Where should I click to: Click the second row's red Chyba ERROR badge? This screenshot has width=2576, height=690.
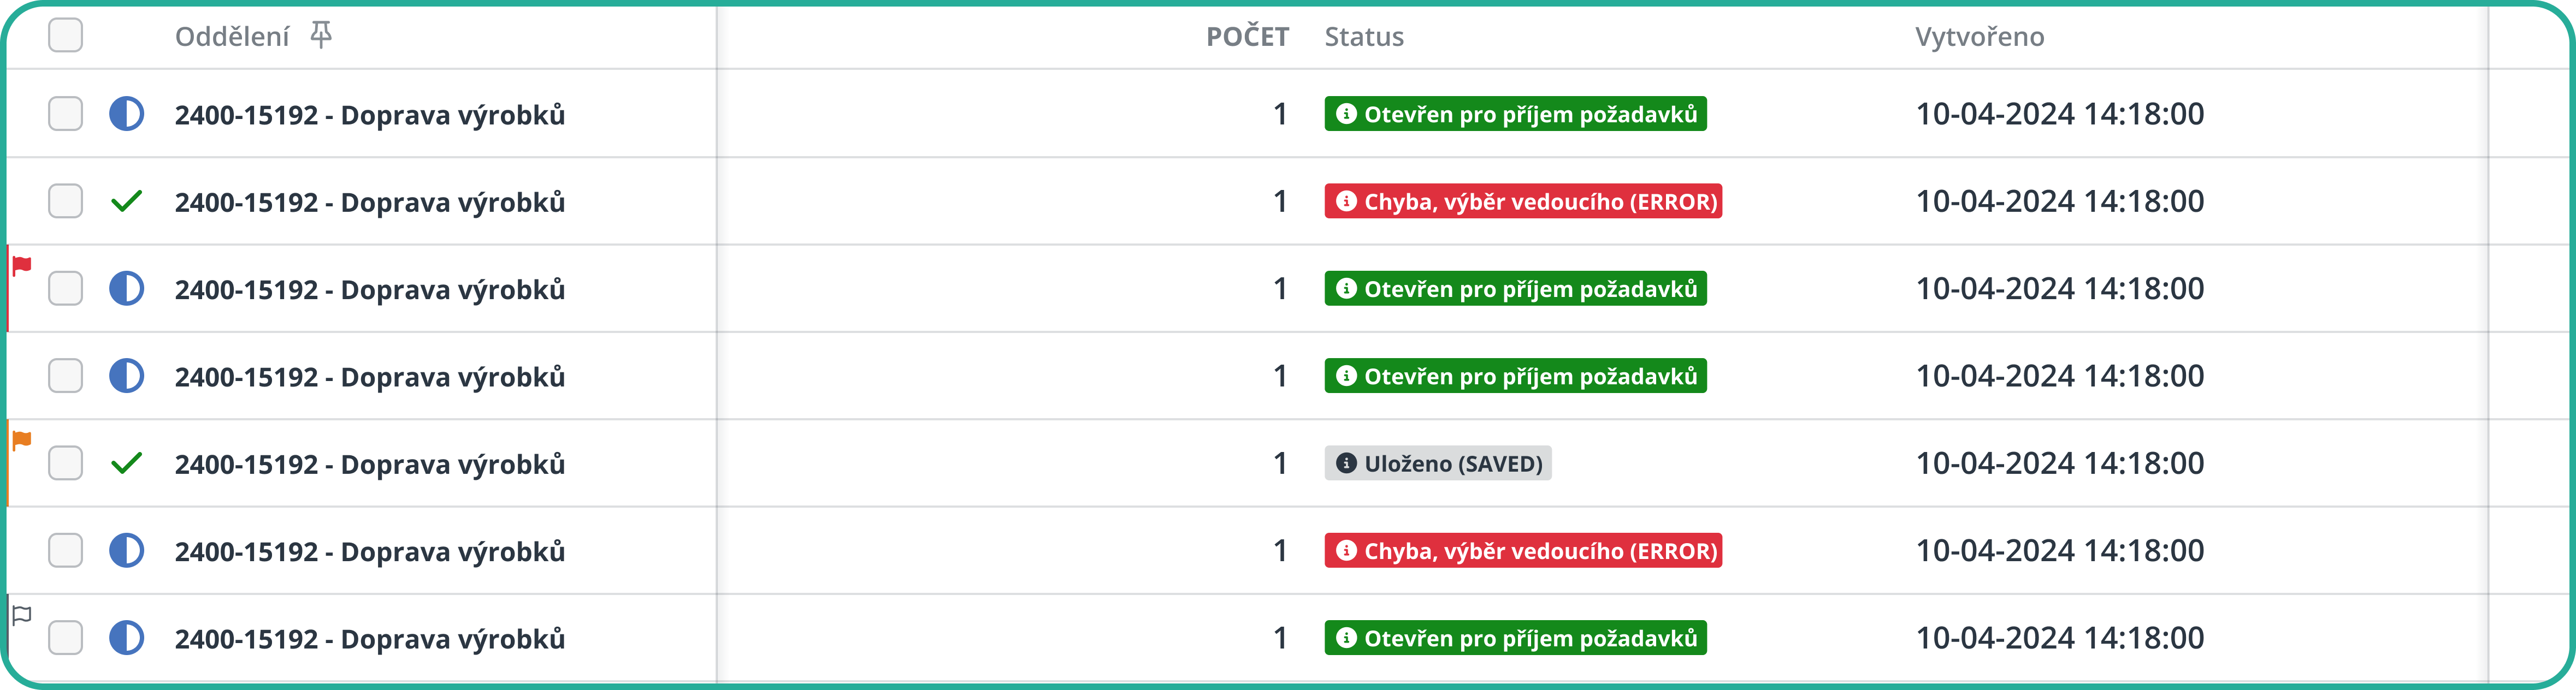[x=1522, y=201]
